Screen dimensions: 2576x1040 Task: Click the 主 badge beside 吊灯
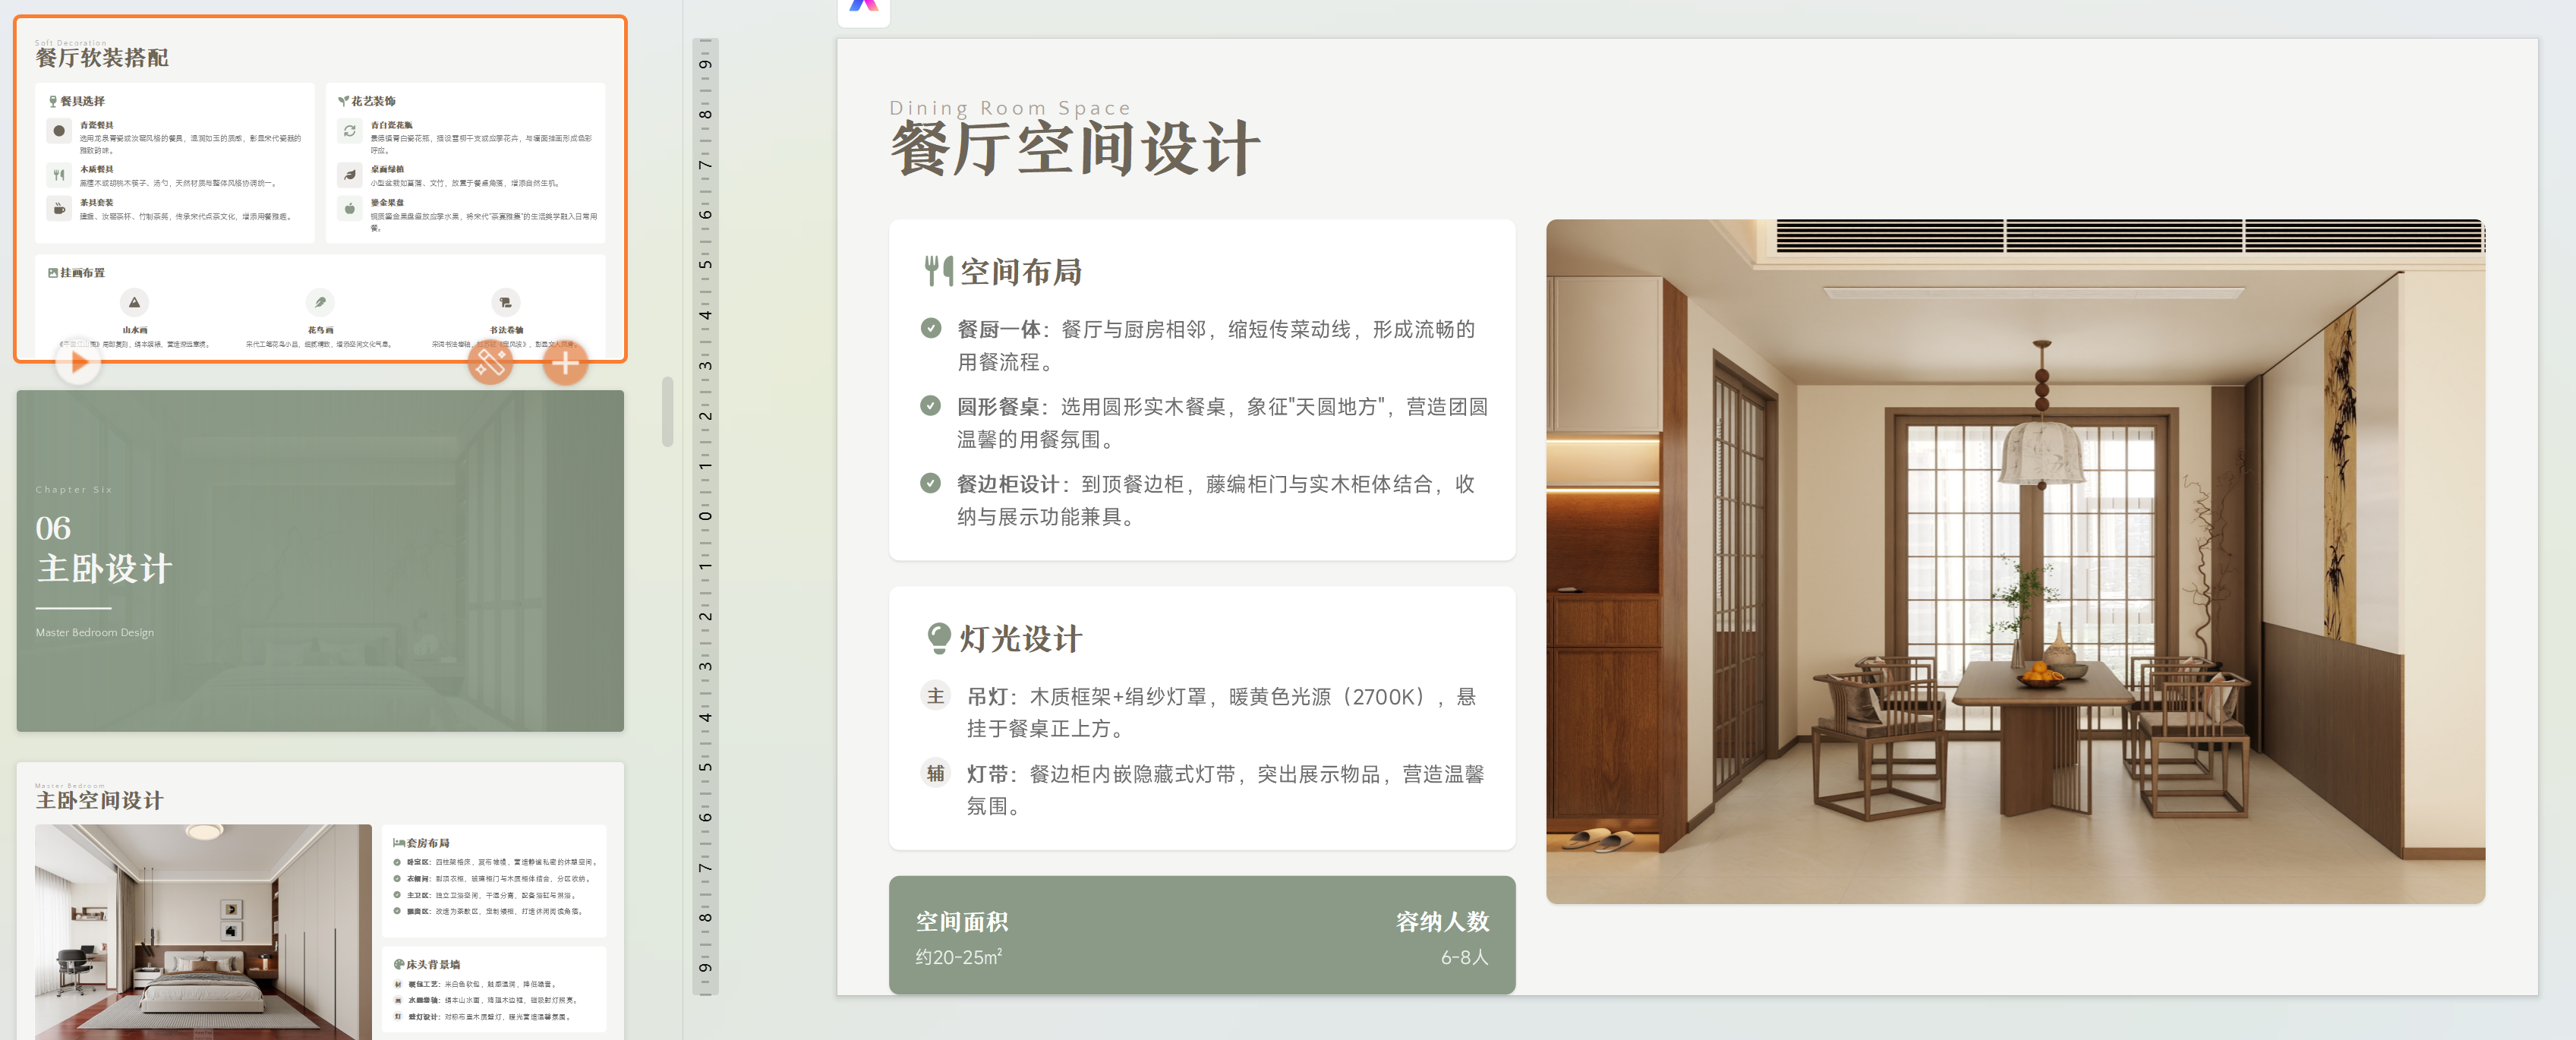point(935,695)
